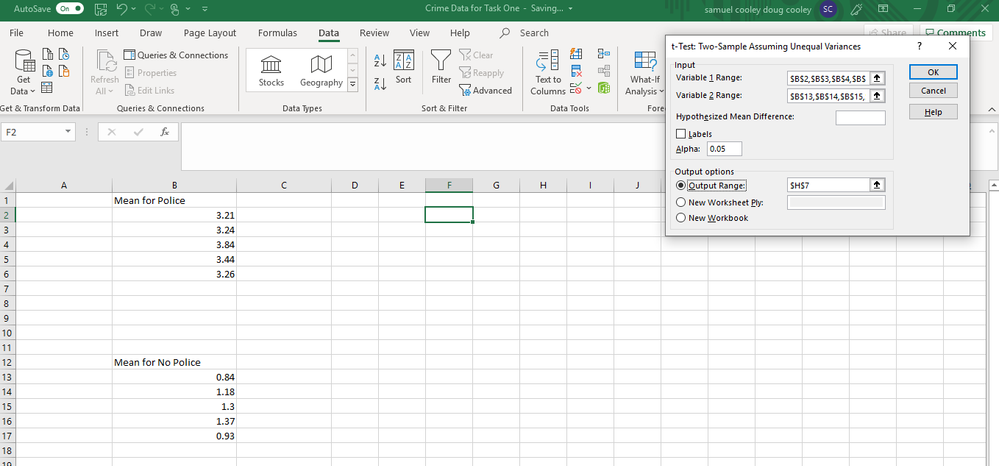Open What-If Analysis dropdown

click(644, 73)
